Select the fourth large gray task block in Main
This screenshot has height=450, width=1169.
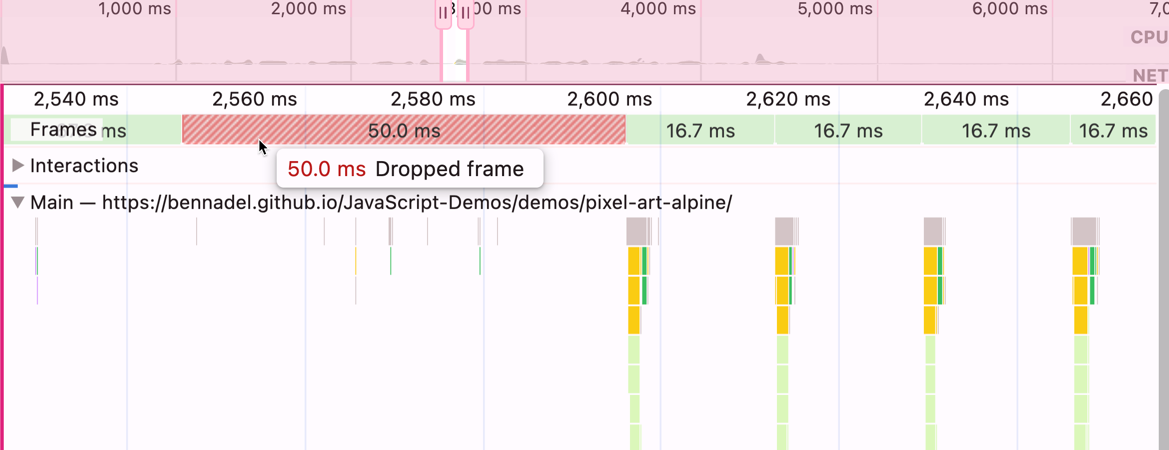[1083, 231]
